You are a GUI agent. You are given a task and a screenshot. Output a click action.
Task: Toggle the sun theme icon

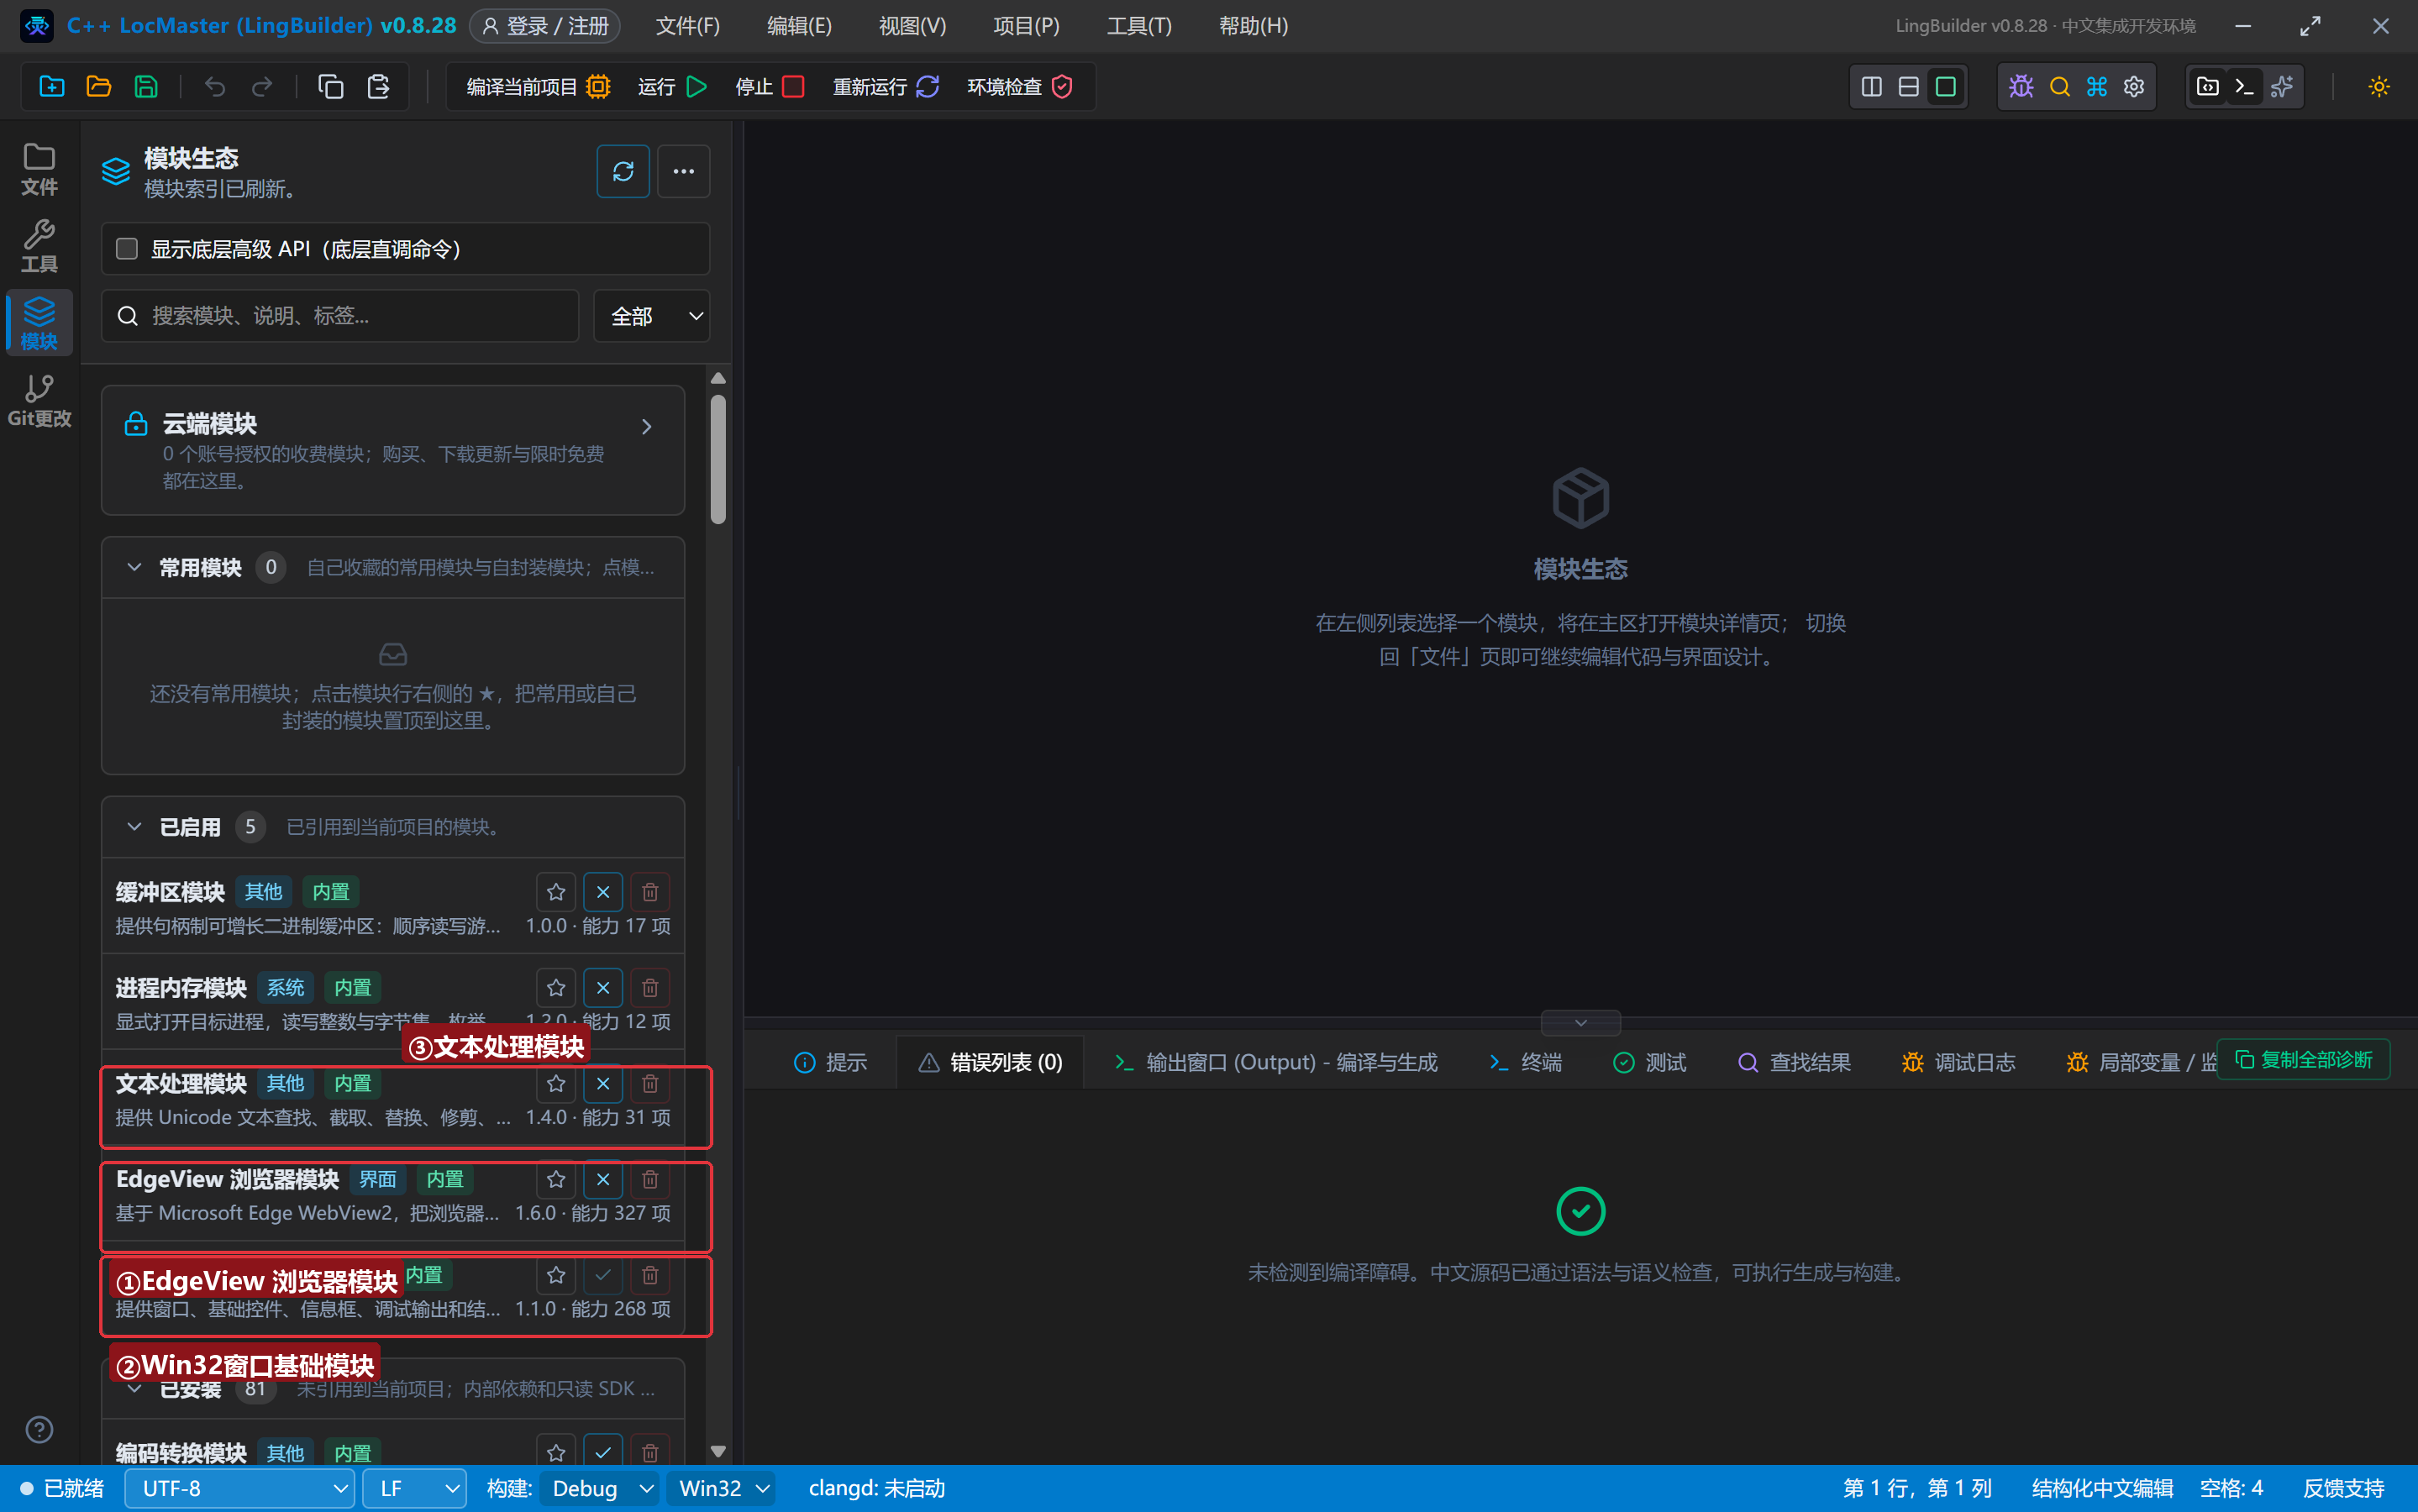tap(2379, 87)
